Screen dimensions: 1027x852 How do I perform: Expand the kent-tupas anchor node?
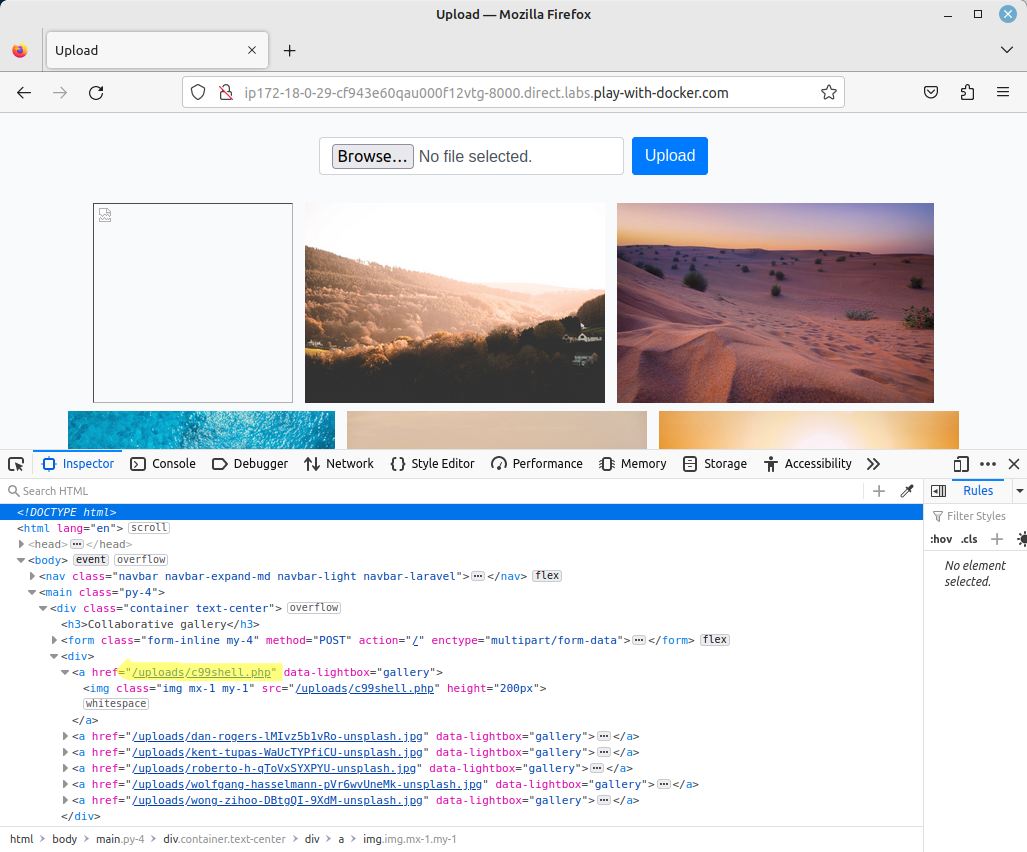65,752
